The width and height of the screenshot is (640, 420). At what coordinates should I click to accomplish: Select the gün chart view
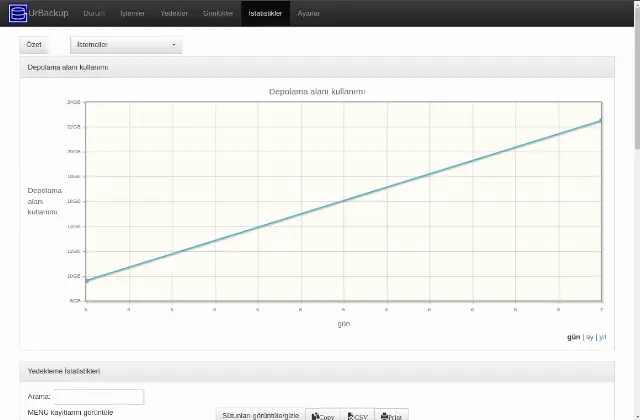tap(573, 337)
